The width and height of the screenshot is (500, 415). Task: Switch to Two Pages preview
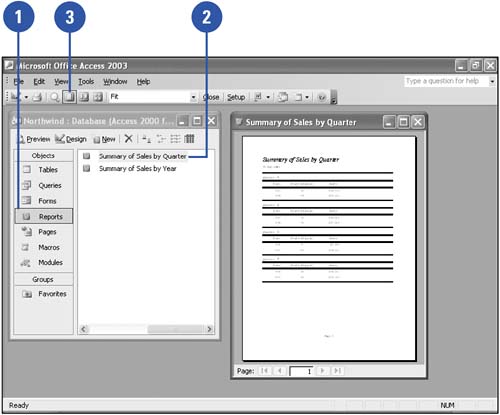(x=84, y=97)
